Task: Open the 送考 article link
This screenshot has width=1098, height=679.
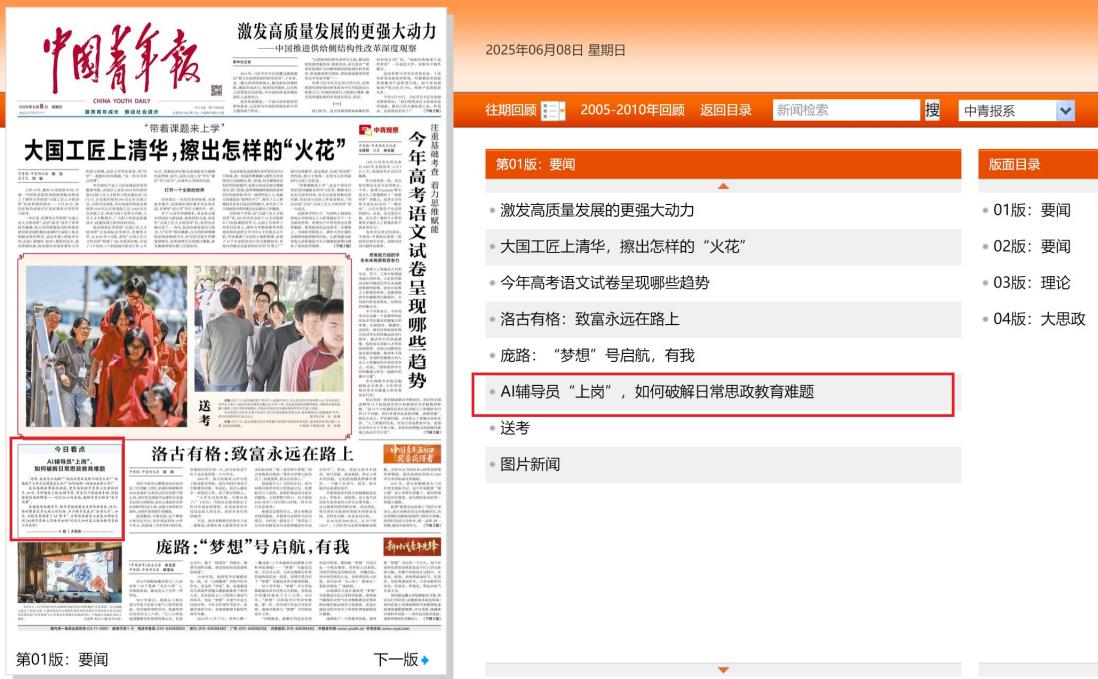Action: point(515,428)
